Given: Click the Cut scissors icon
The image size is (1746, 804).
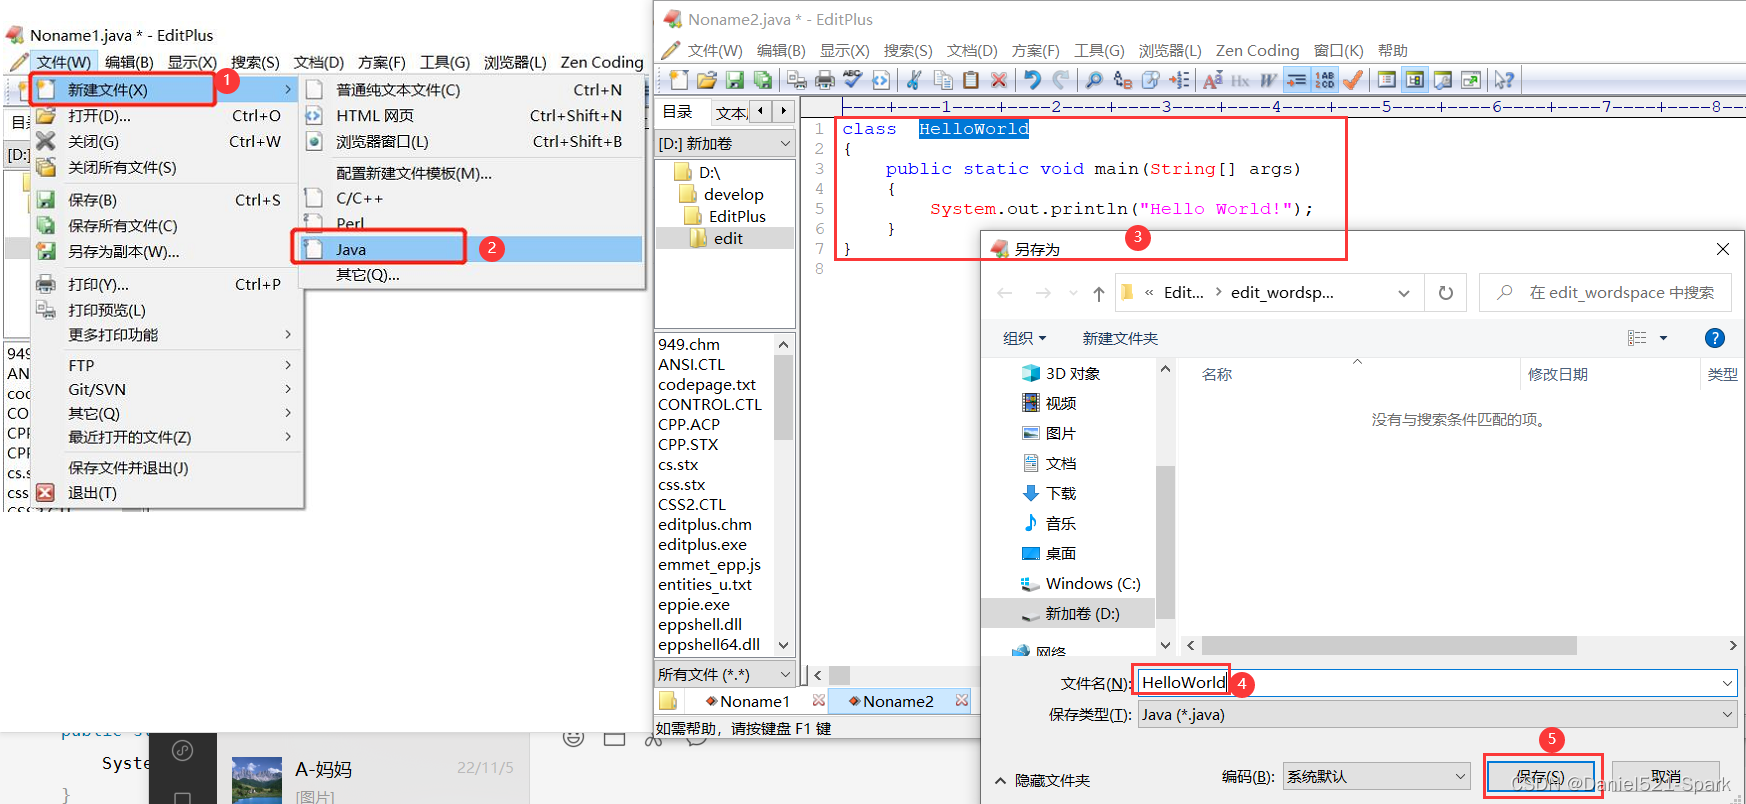Looking at the screenshot, I should pos(914,80).
